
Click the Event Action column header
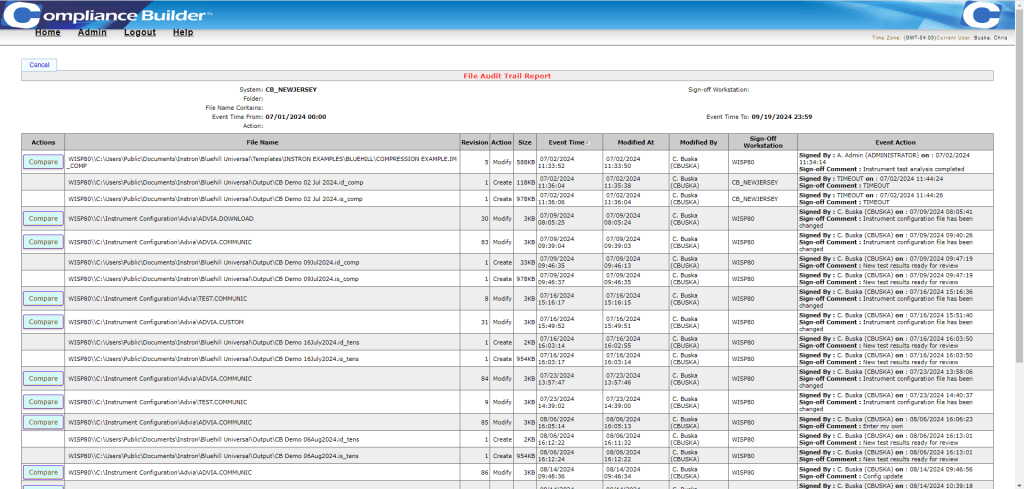click(895, 142)
